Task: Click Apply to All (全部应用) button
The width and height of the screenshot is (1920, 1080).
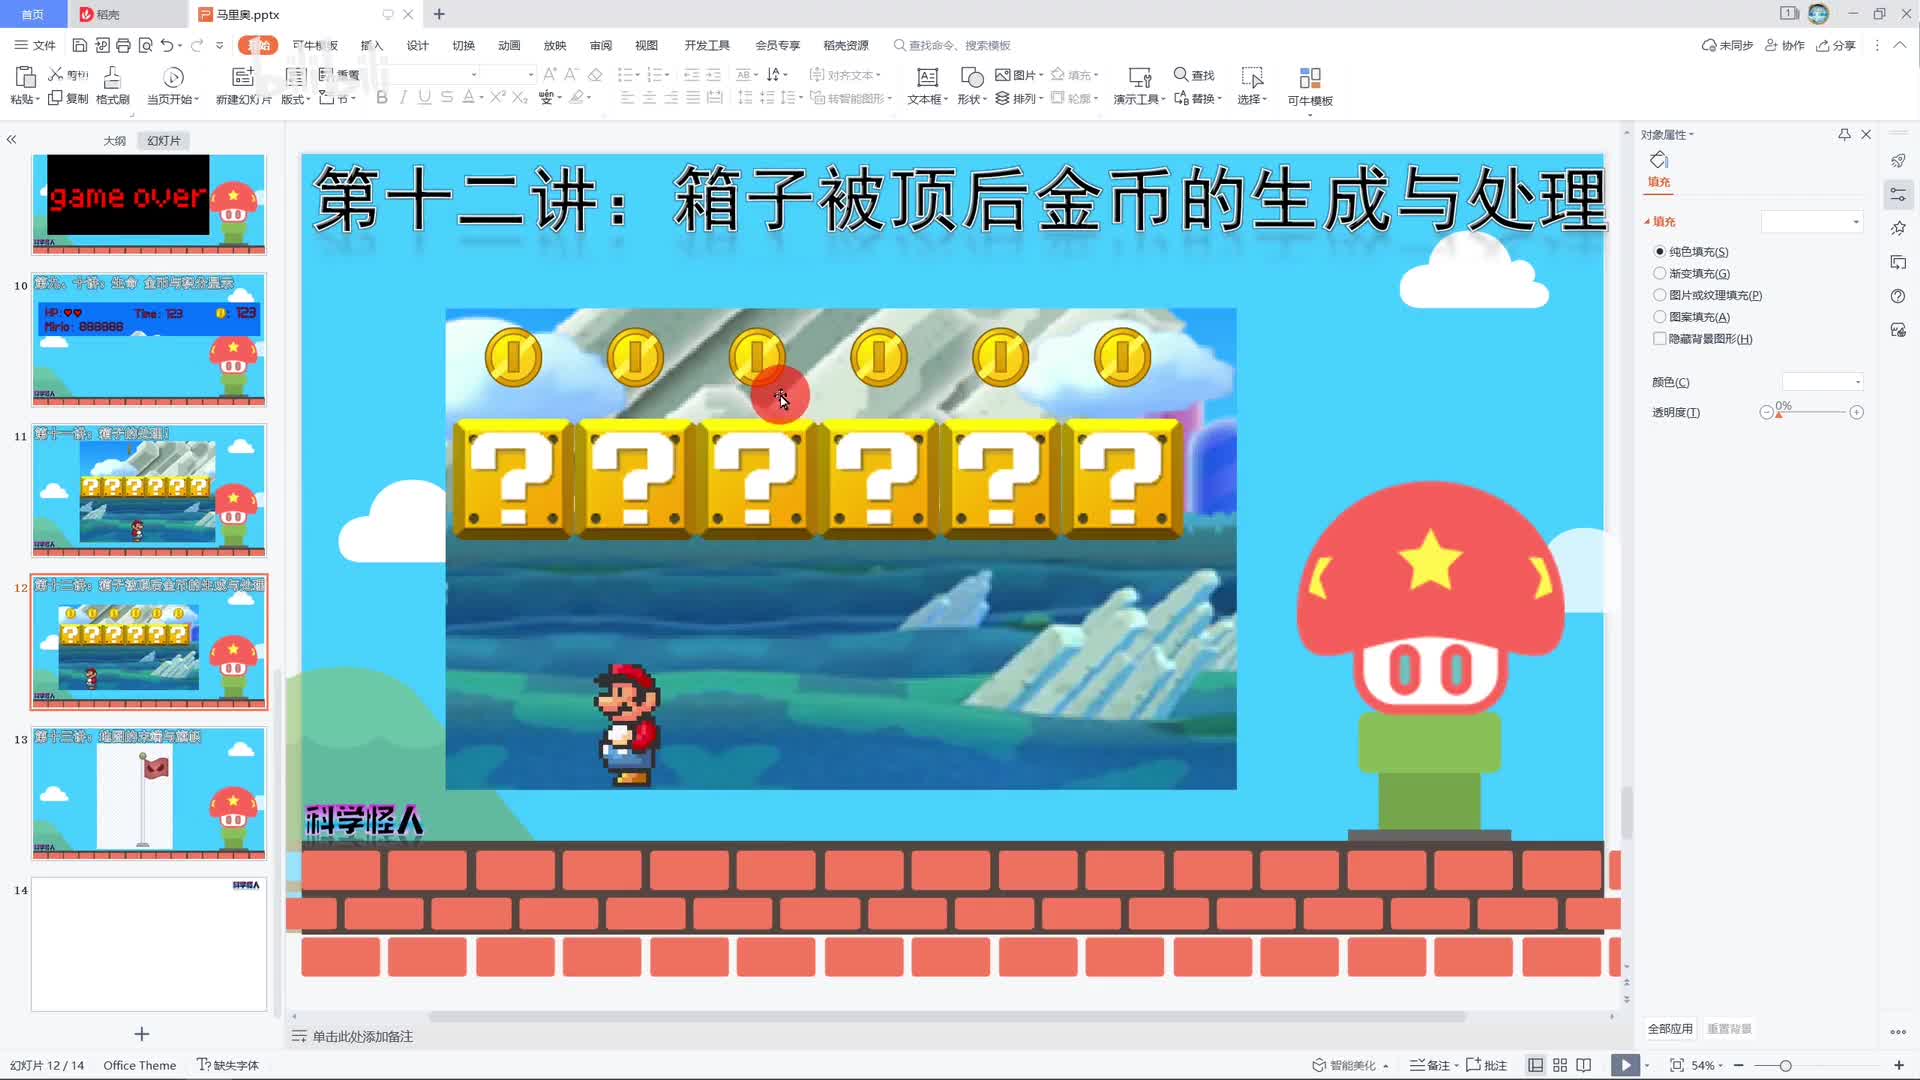Action: click(1670, 1028)
